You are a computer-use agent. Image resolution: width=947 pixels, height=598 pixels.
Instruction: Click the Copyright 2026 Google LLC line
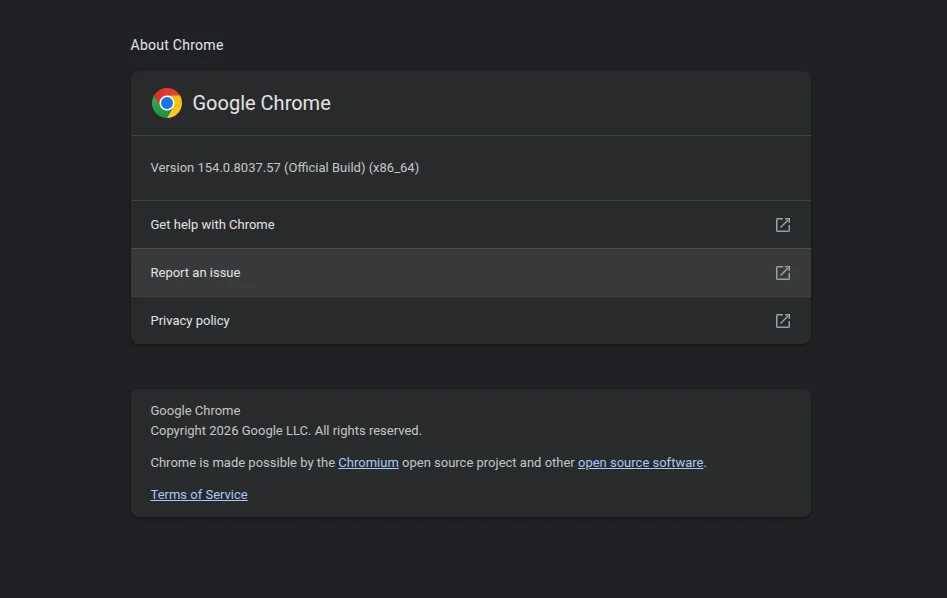(286, 431)
